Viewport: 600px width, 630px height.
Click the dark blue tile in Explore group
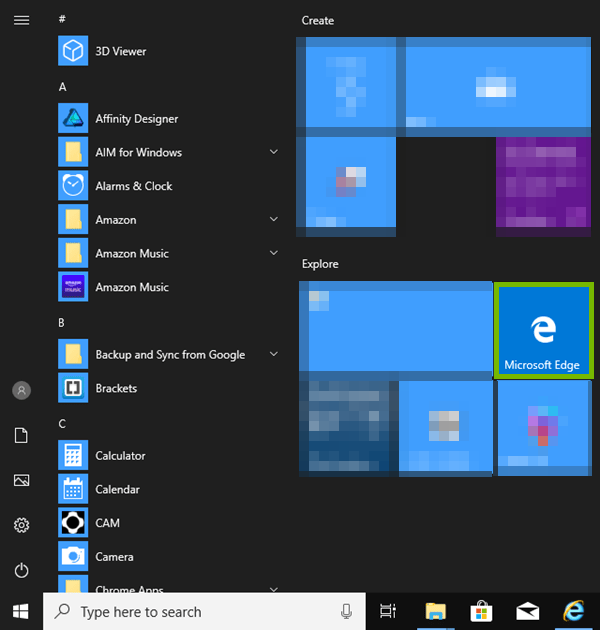pos(349,429)
